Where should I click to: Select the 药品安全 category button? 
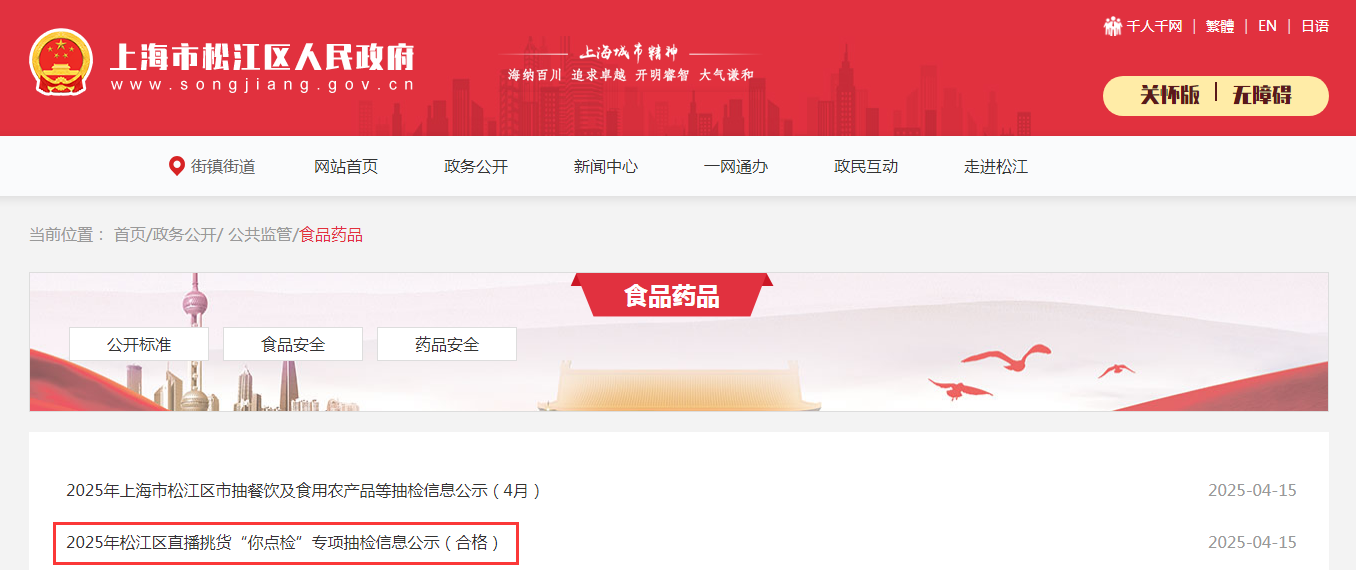[447, 344]
